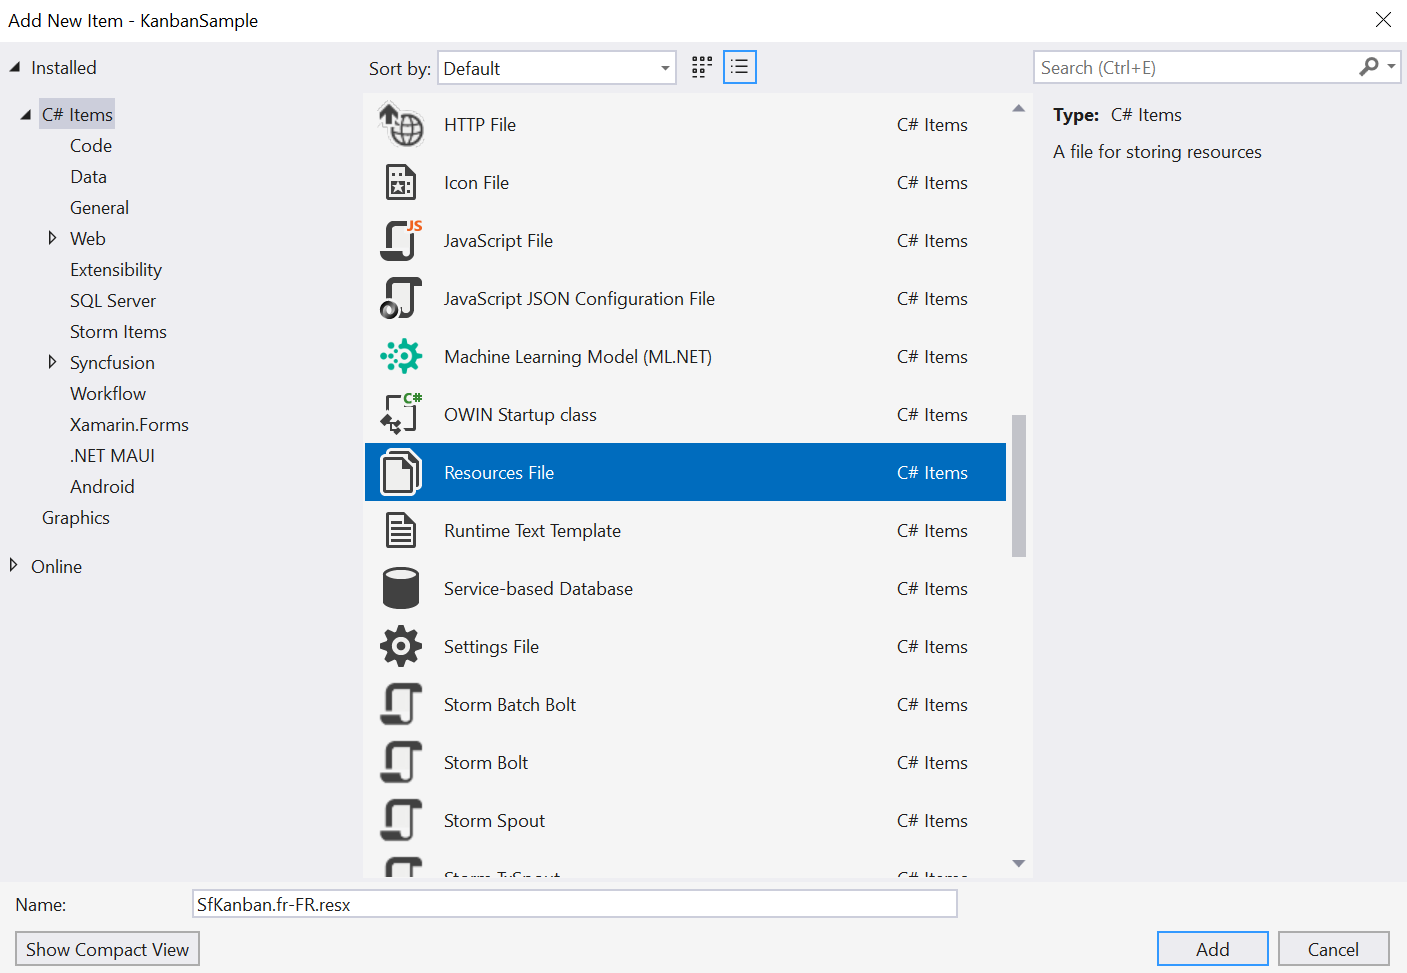Select the Icon File template icon
This screenshot has height=973, width=1407.
(401, 183)
